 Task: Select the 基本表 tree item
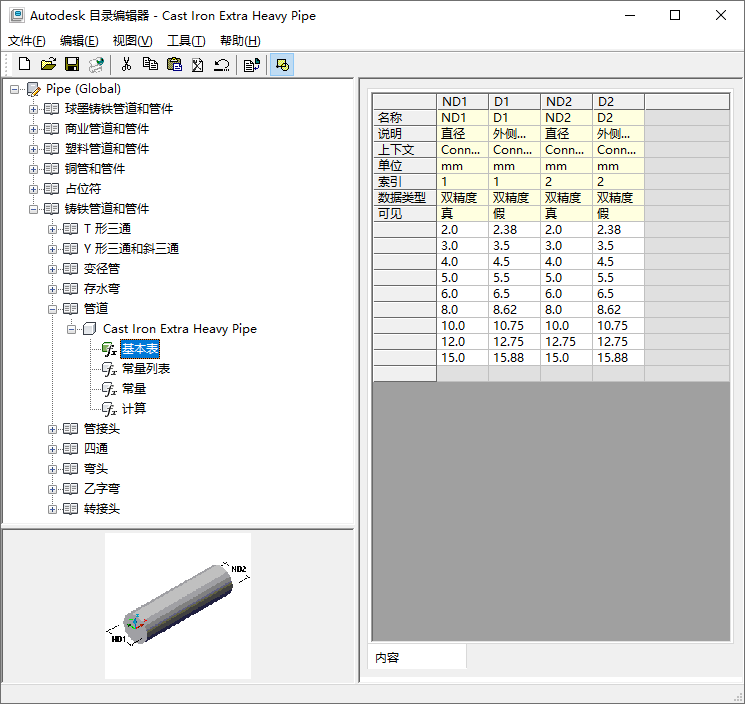(x=140, y=349)
